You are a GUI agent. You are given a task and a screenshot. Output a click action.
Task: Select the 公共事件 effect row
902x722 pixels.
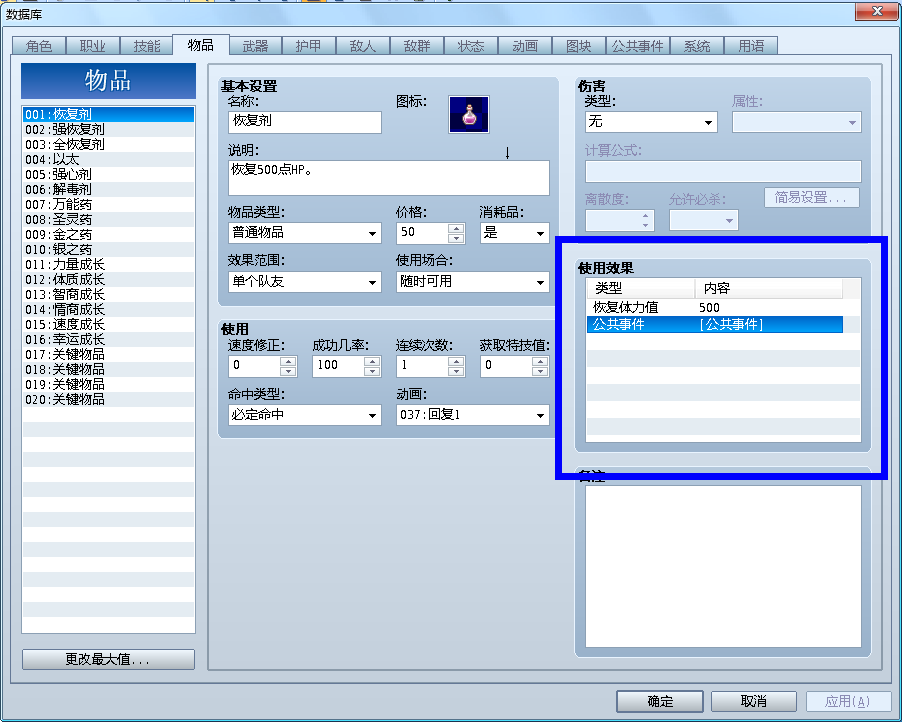[714, 324]
